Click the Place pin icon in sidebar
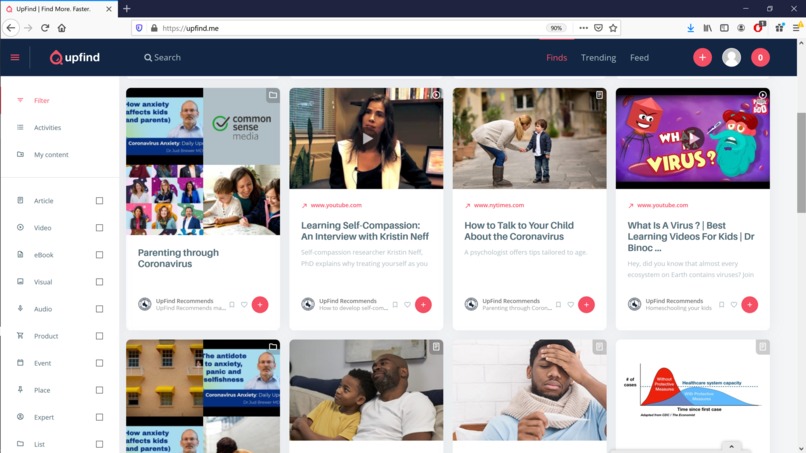Image resolution: width=806 pixels, height=453 pixels. [x=20, y=390]
